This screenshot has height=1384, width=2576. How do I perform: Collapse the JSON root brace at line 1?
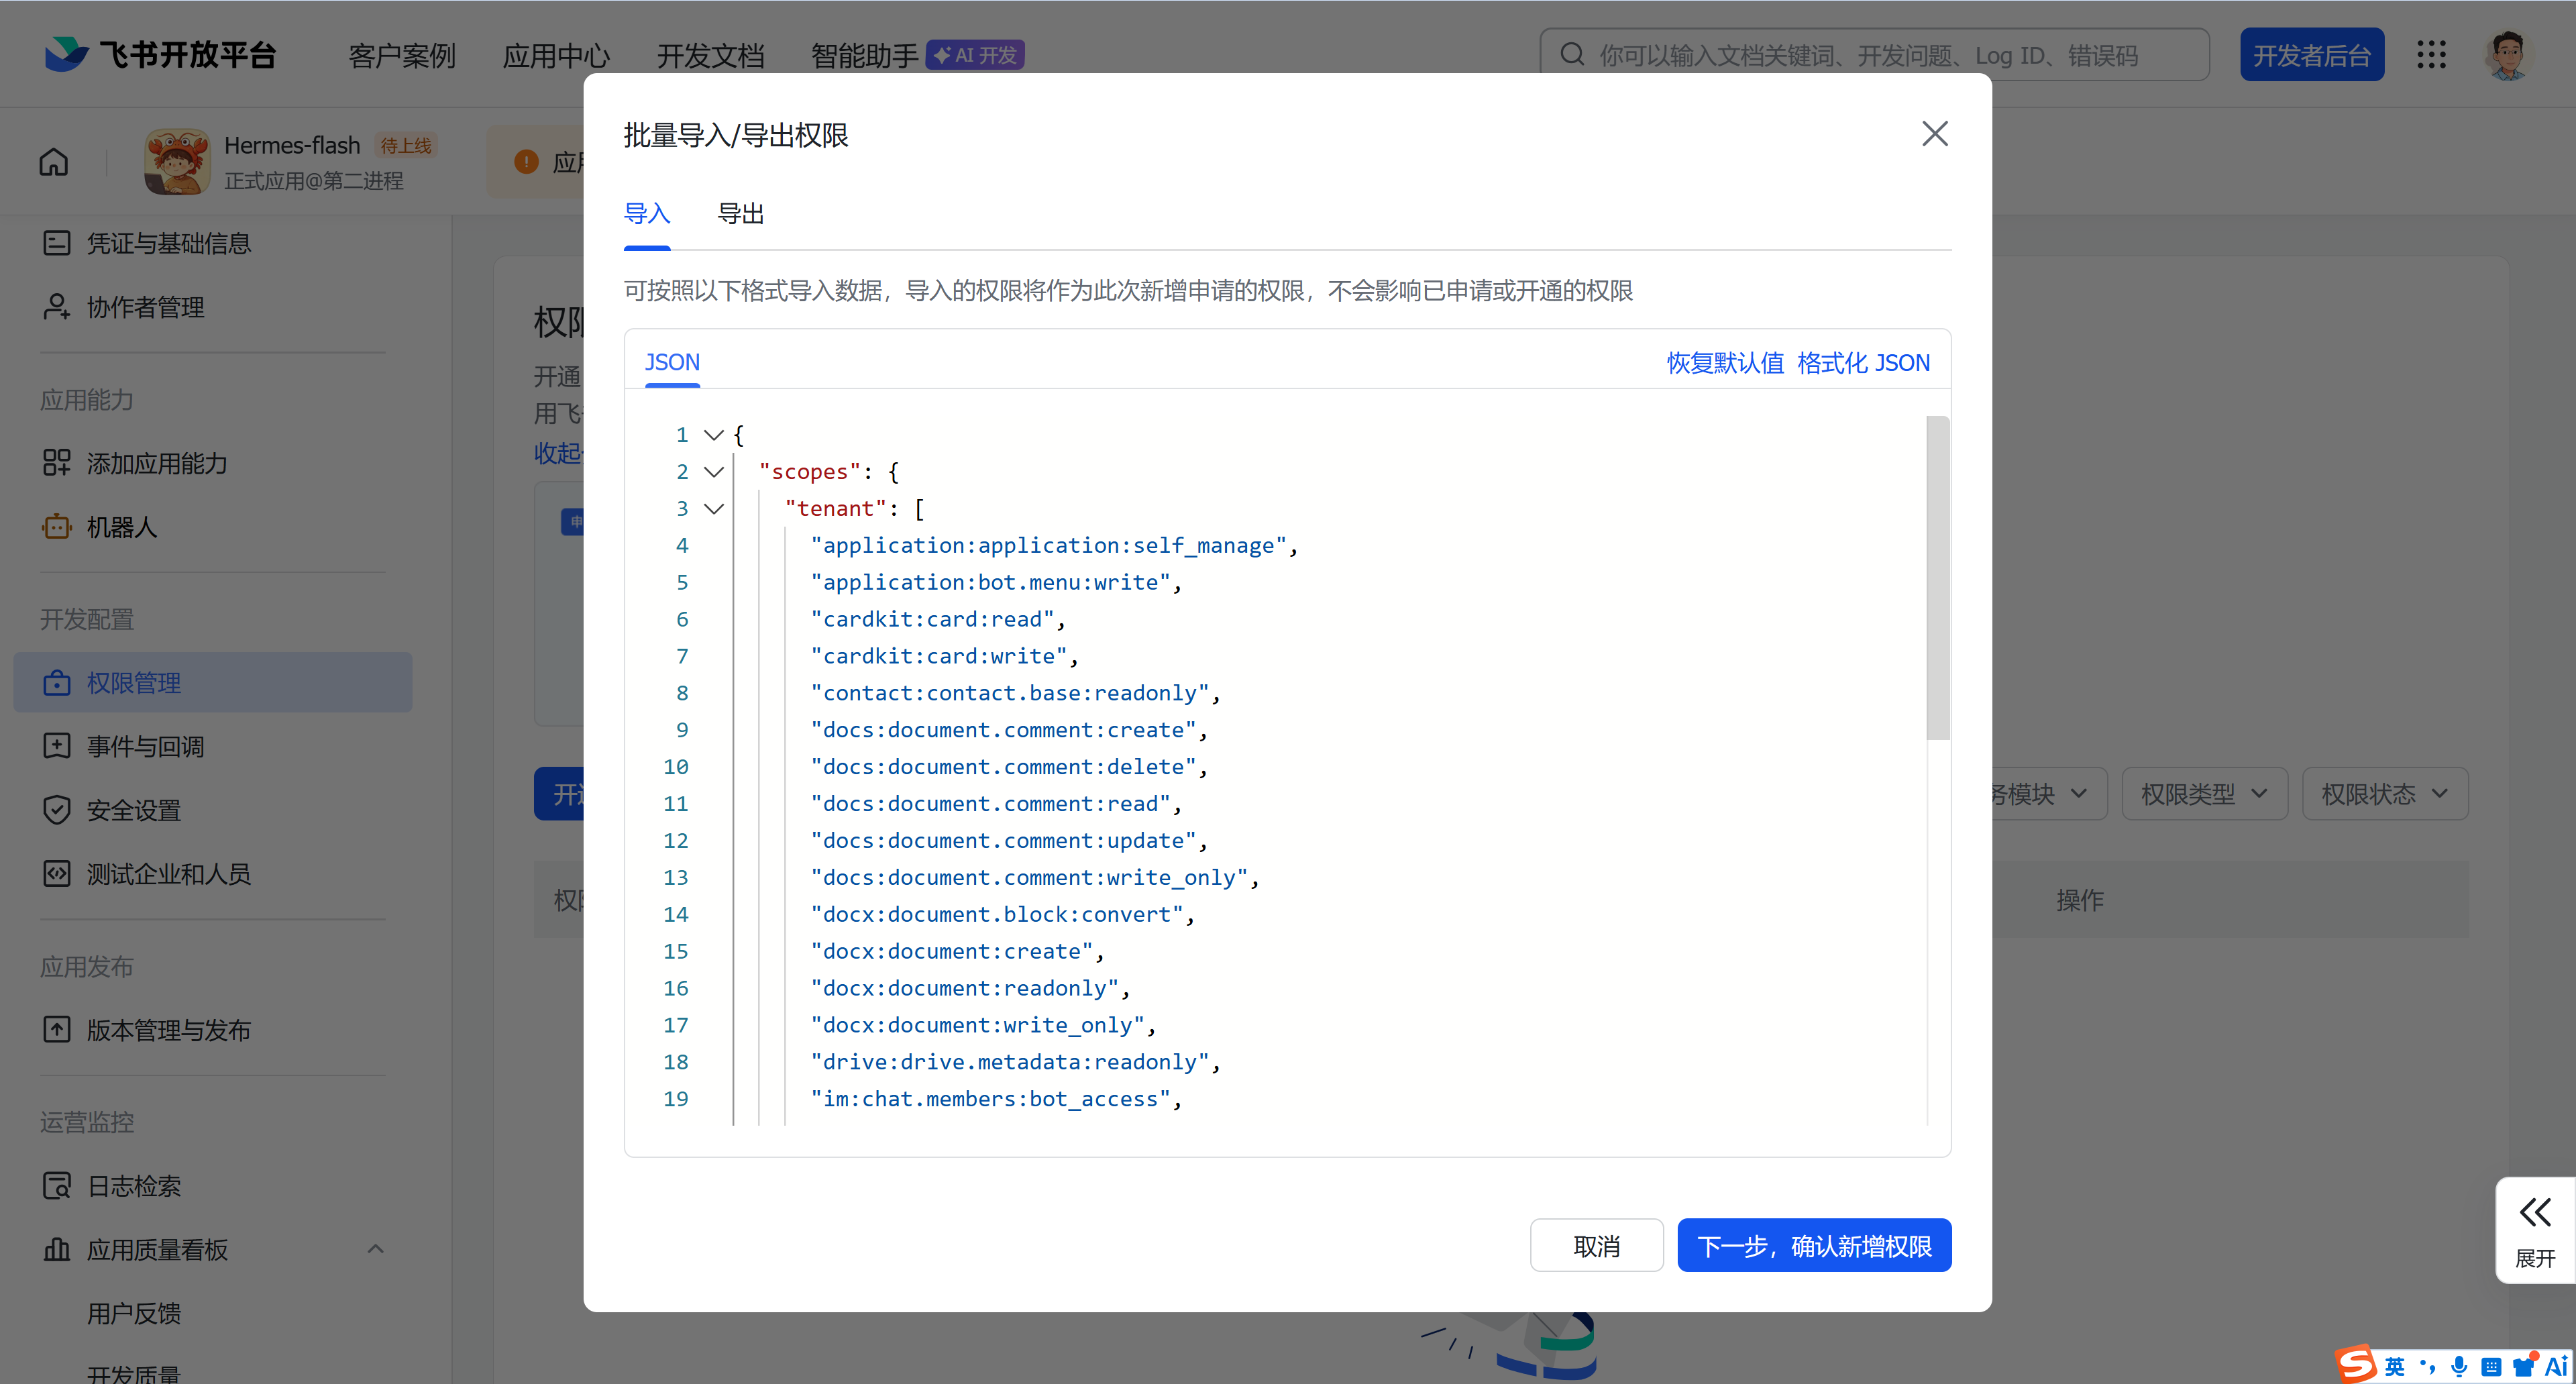714,435
